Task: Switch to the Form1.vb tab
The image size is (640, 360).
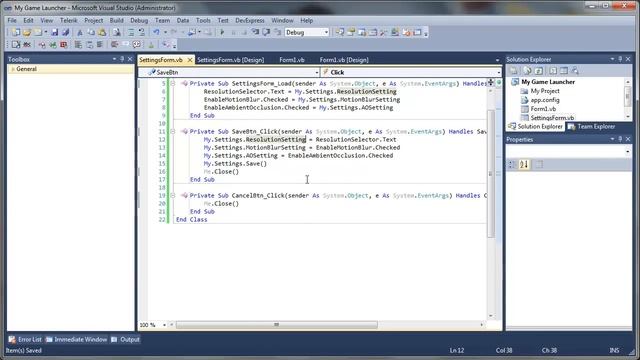Action: (292, 60)
